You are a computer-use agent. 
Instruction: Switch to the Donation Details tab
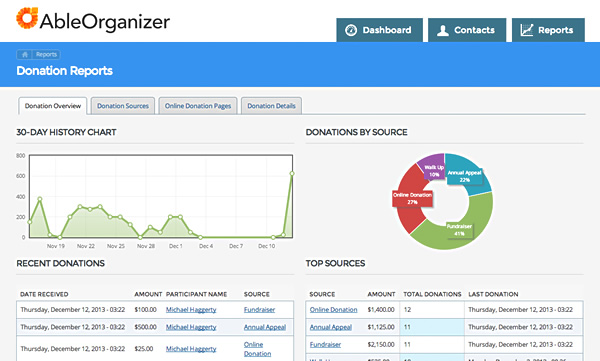point(271,106)
